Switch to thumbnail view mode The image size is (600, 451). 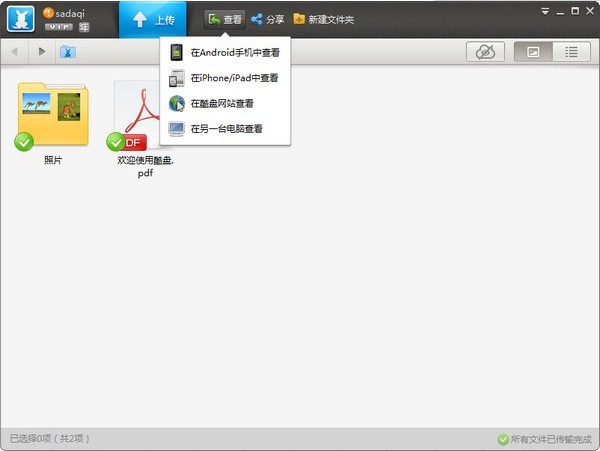tap(533, 52)
